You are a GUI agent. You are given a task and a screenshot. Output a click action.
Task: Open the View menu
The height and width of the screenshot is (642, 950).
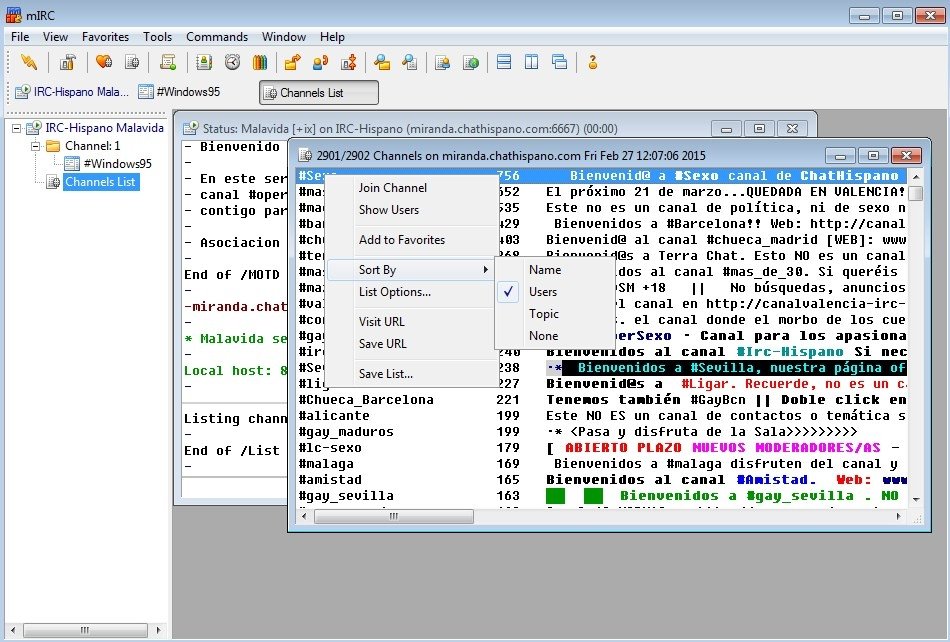55,37
